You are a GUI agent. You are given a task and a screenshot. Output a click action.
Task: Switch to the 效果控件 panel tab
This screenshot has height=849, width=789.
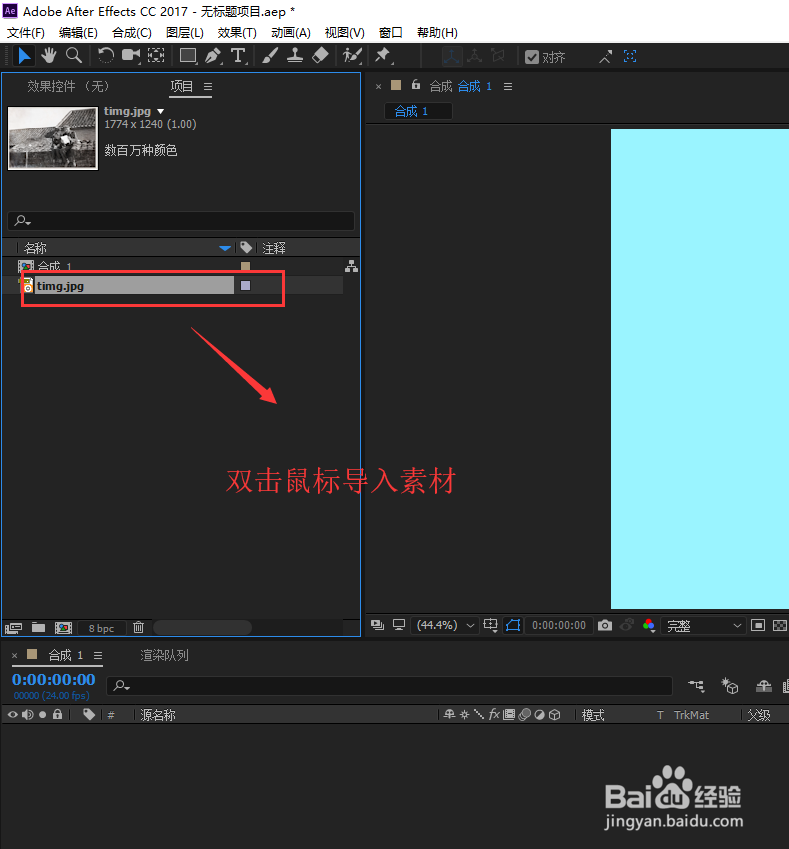(68, 86)
